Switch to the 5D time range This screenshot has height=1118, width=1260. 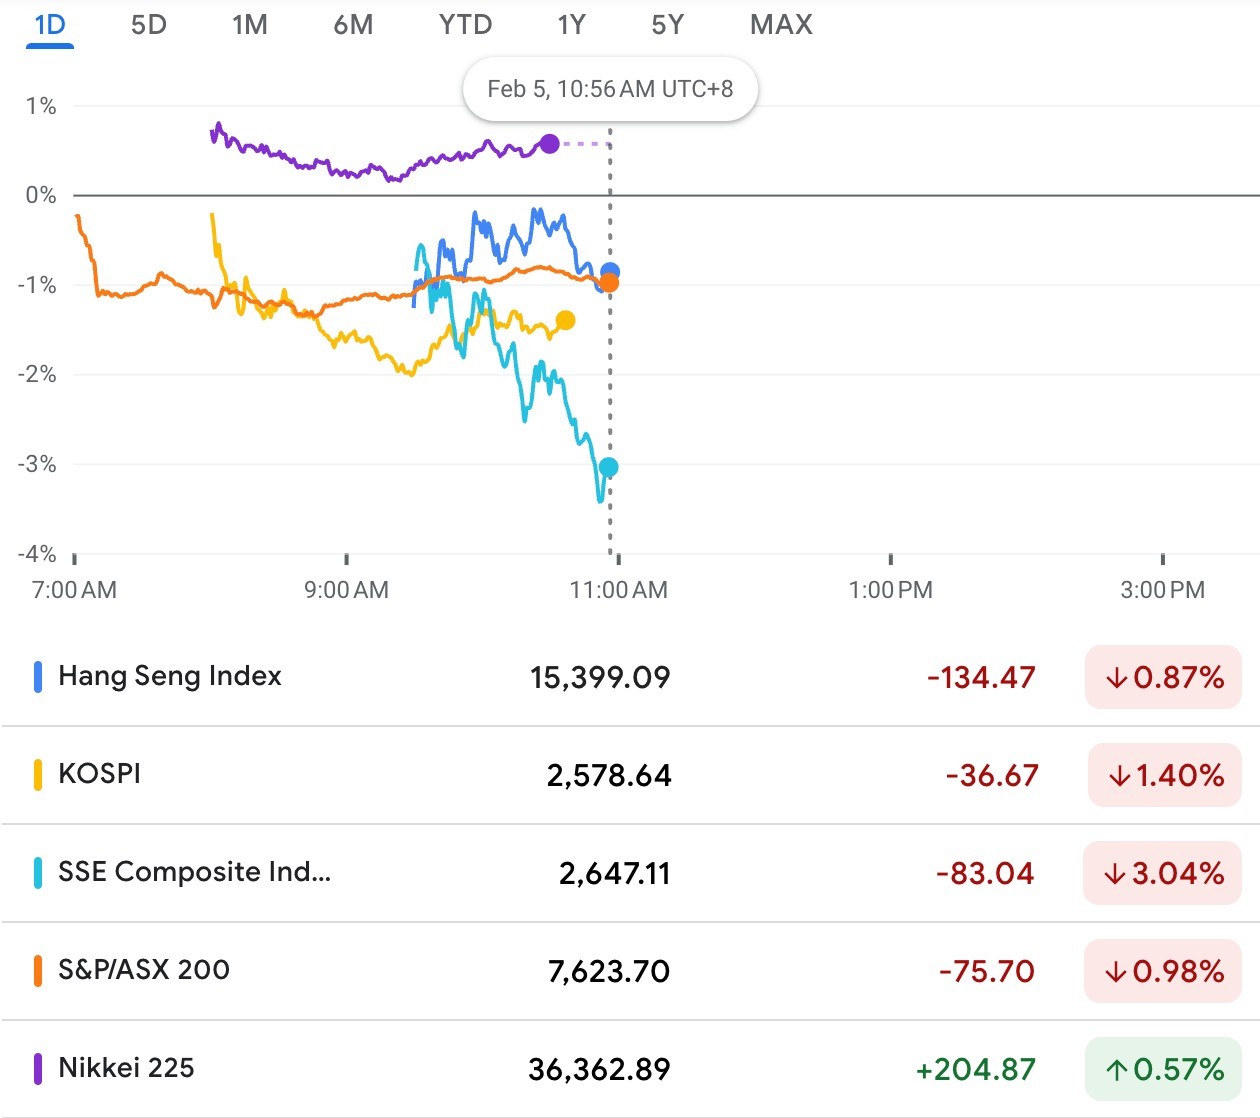pyautogui.click(x=149, y=25)
